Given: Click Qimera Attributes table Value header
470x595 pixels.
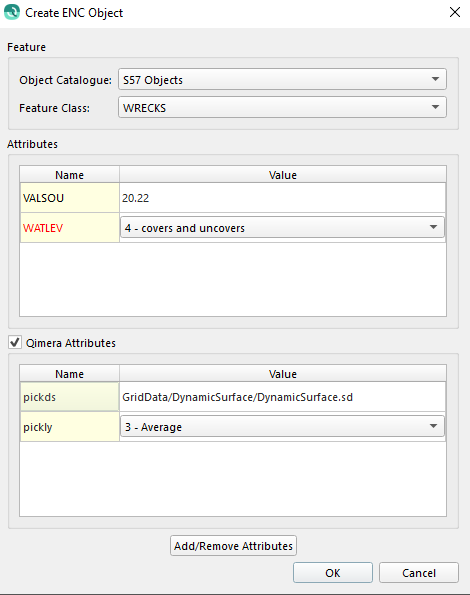Looking at the screenshot, I should tap(283, 374).
